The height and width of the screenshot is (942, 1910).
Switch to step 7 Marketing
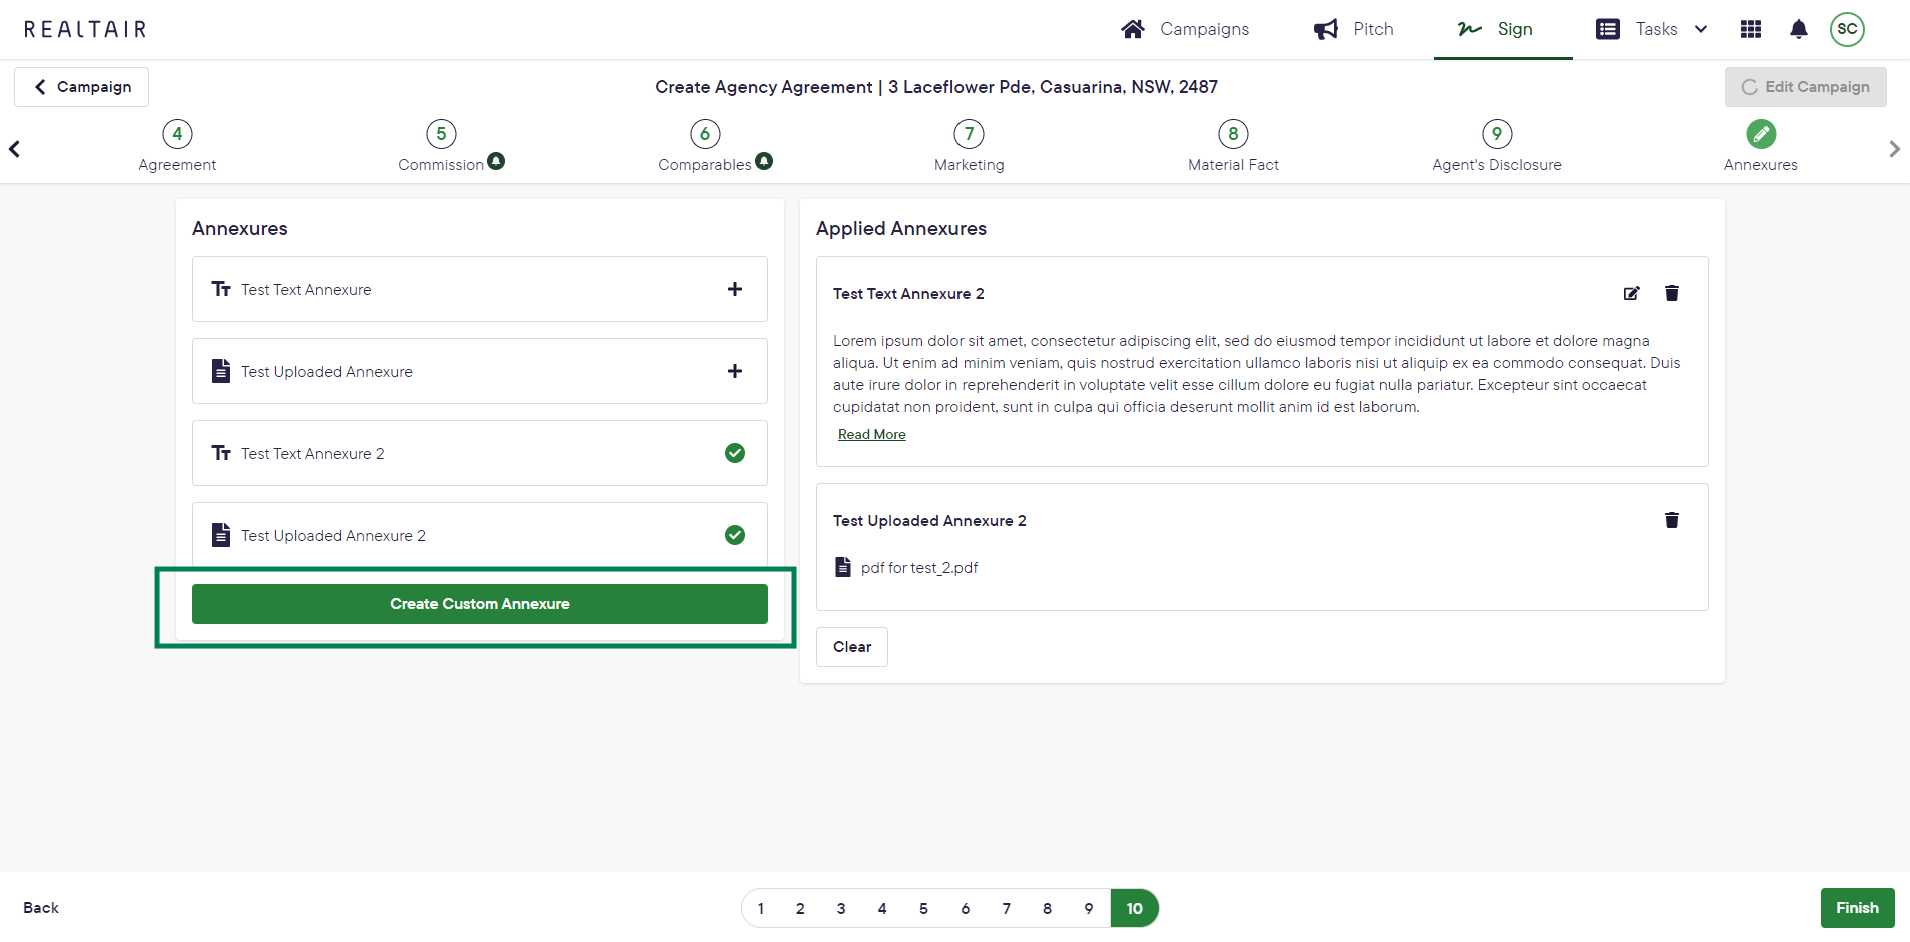pyautogui.click(x=968, y=145)
